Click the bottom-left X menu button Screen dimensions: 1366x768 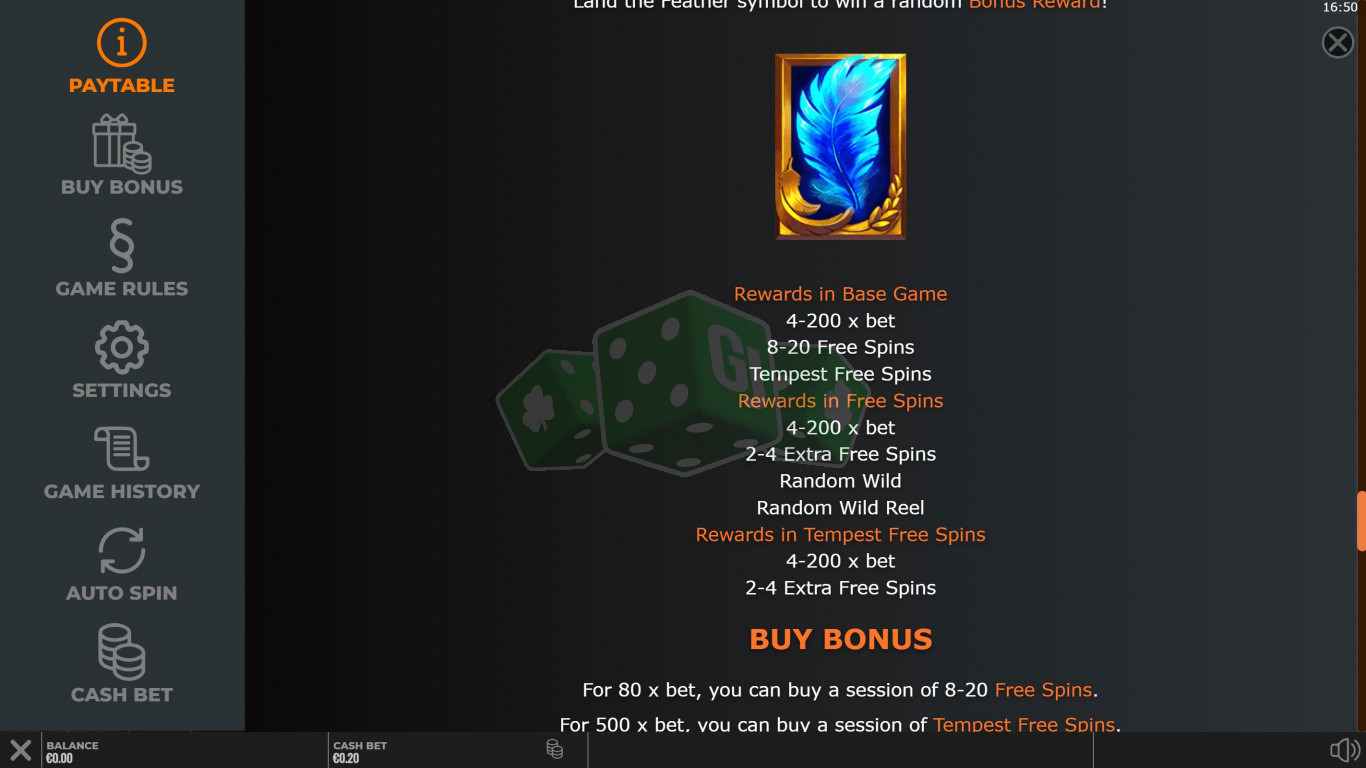click(x=20, y=750)
